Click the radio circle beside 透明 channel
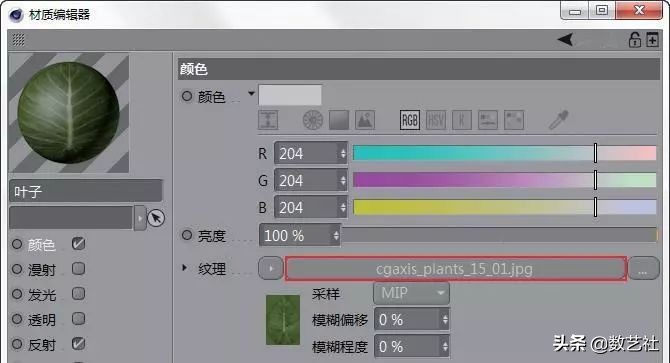Viewport: 670px width, 363px height. click(17, 319)
